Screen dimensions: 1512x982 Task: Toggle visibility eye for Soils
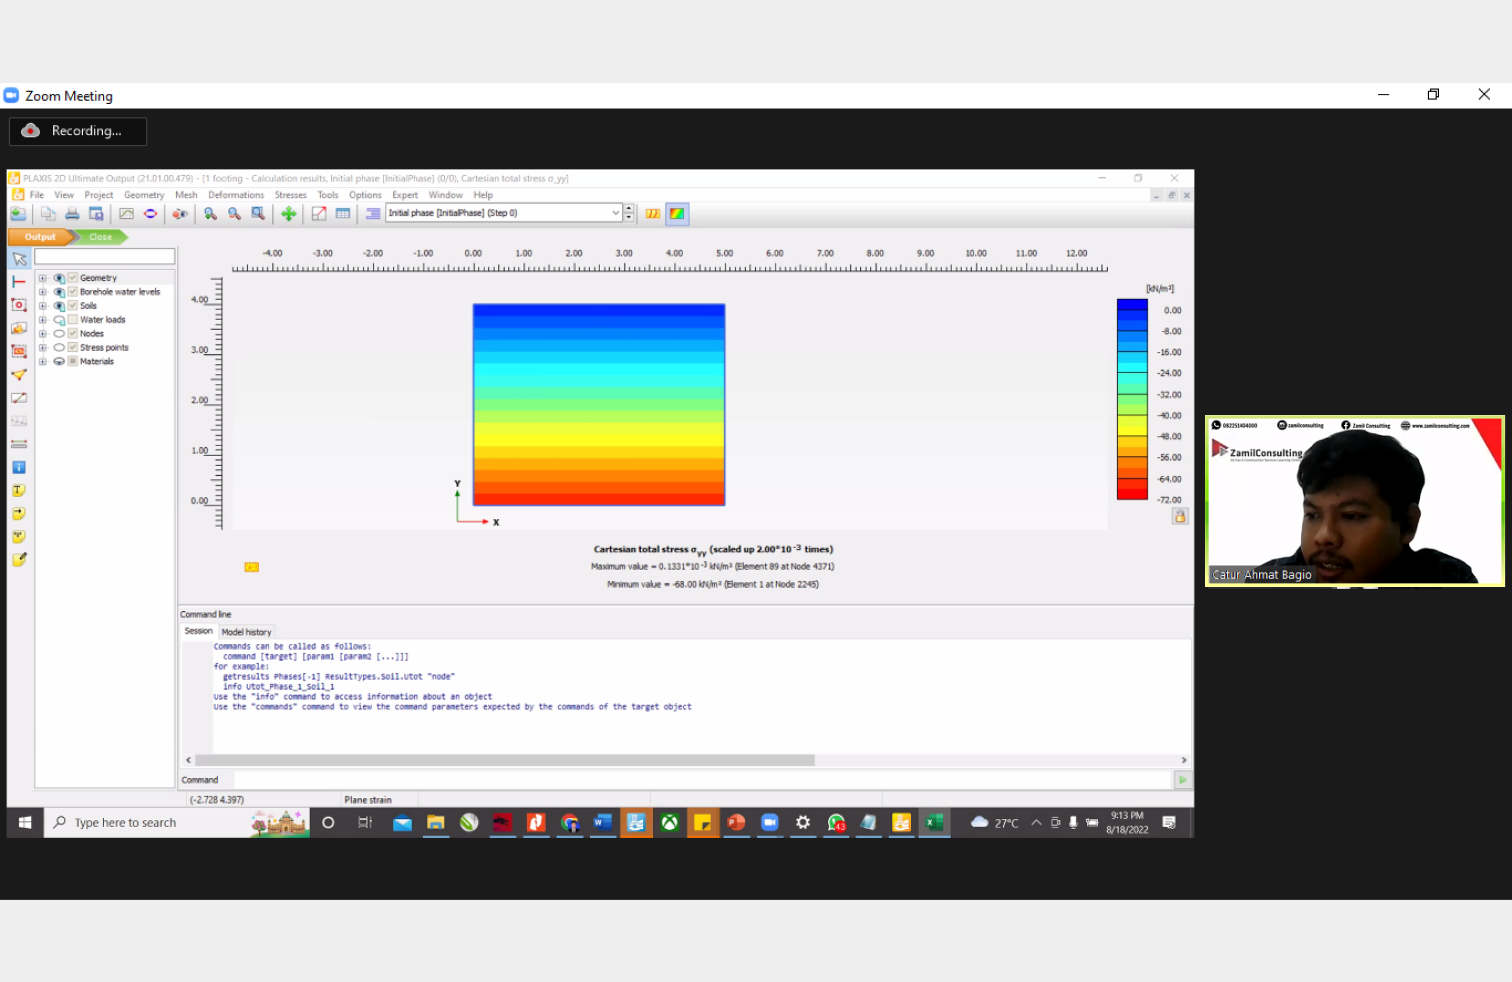[x=59, y=306]
